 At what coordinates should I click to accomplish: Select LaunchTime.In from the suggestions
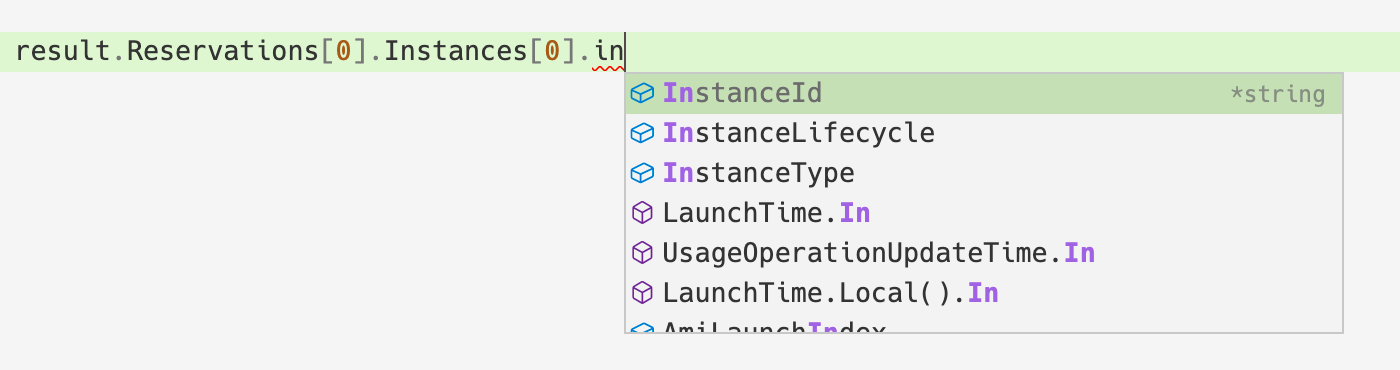point(984,213)
